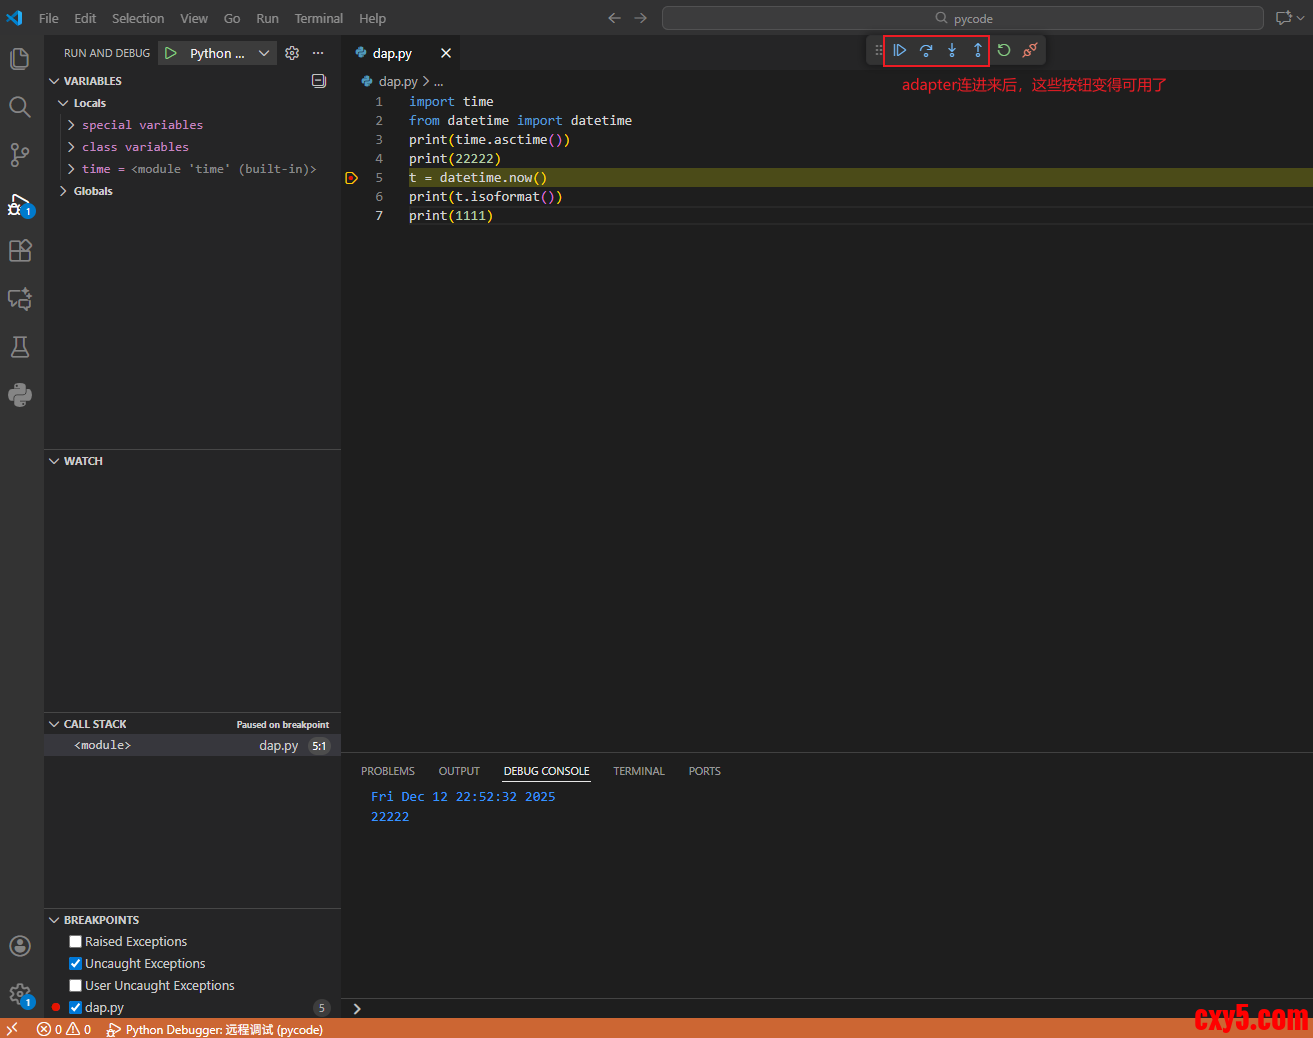This screenshot has width=1313, height=1038.
Task: Disconnect the debugger
Action: point(1030,50)
